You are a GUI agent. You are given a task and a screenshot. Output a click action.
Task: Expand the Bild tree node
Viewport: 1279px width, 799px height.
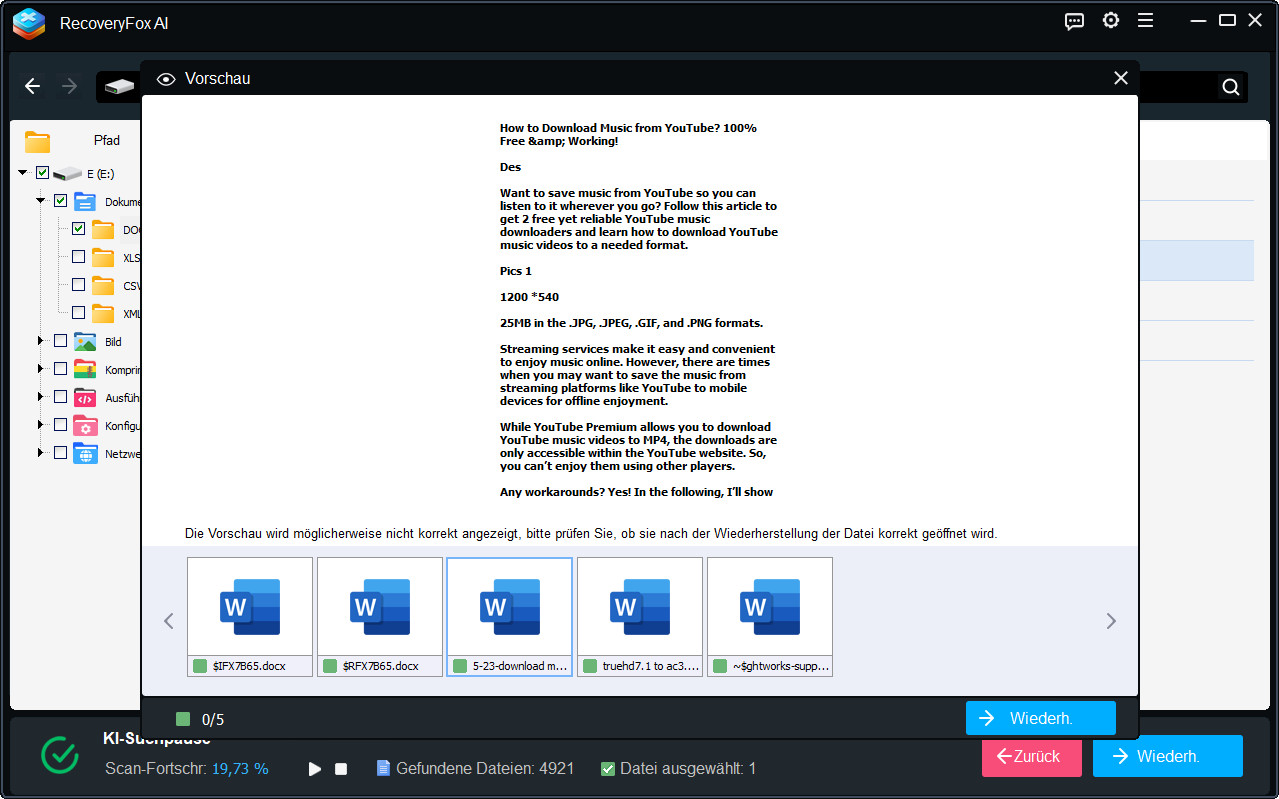click(x=41, y=341)
